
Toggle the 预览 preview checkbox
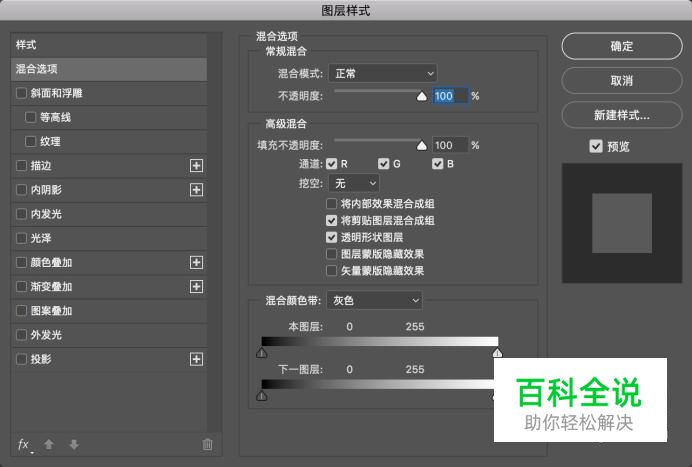coord(596,146)
